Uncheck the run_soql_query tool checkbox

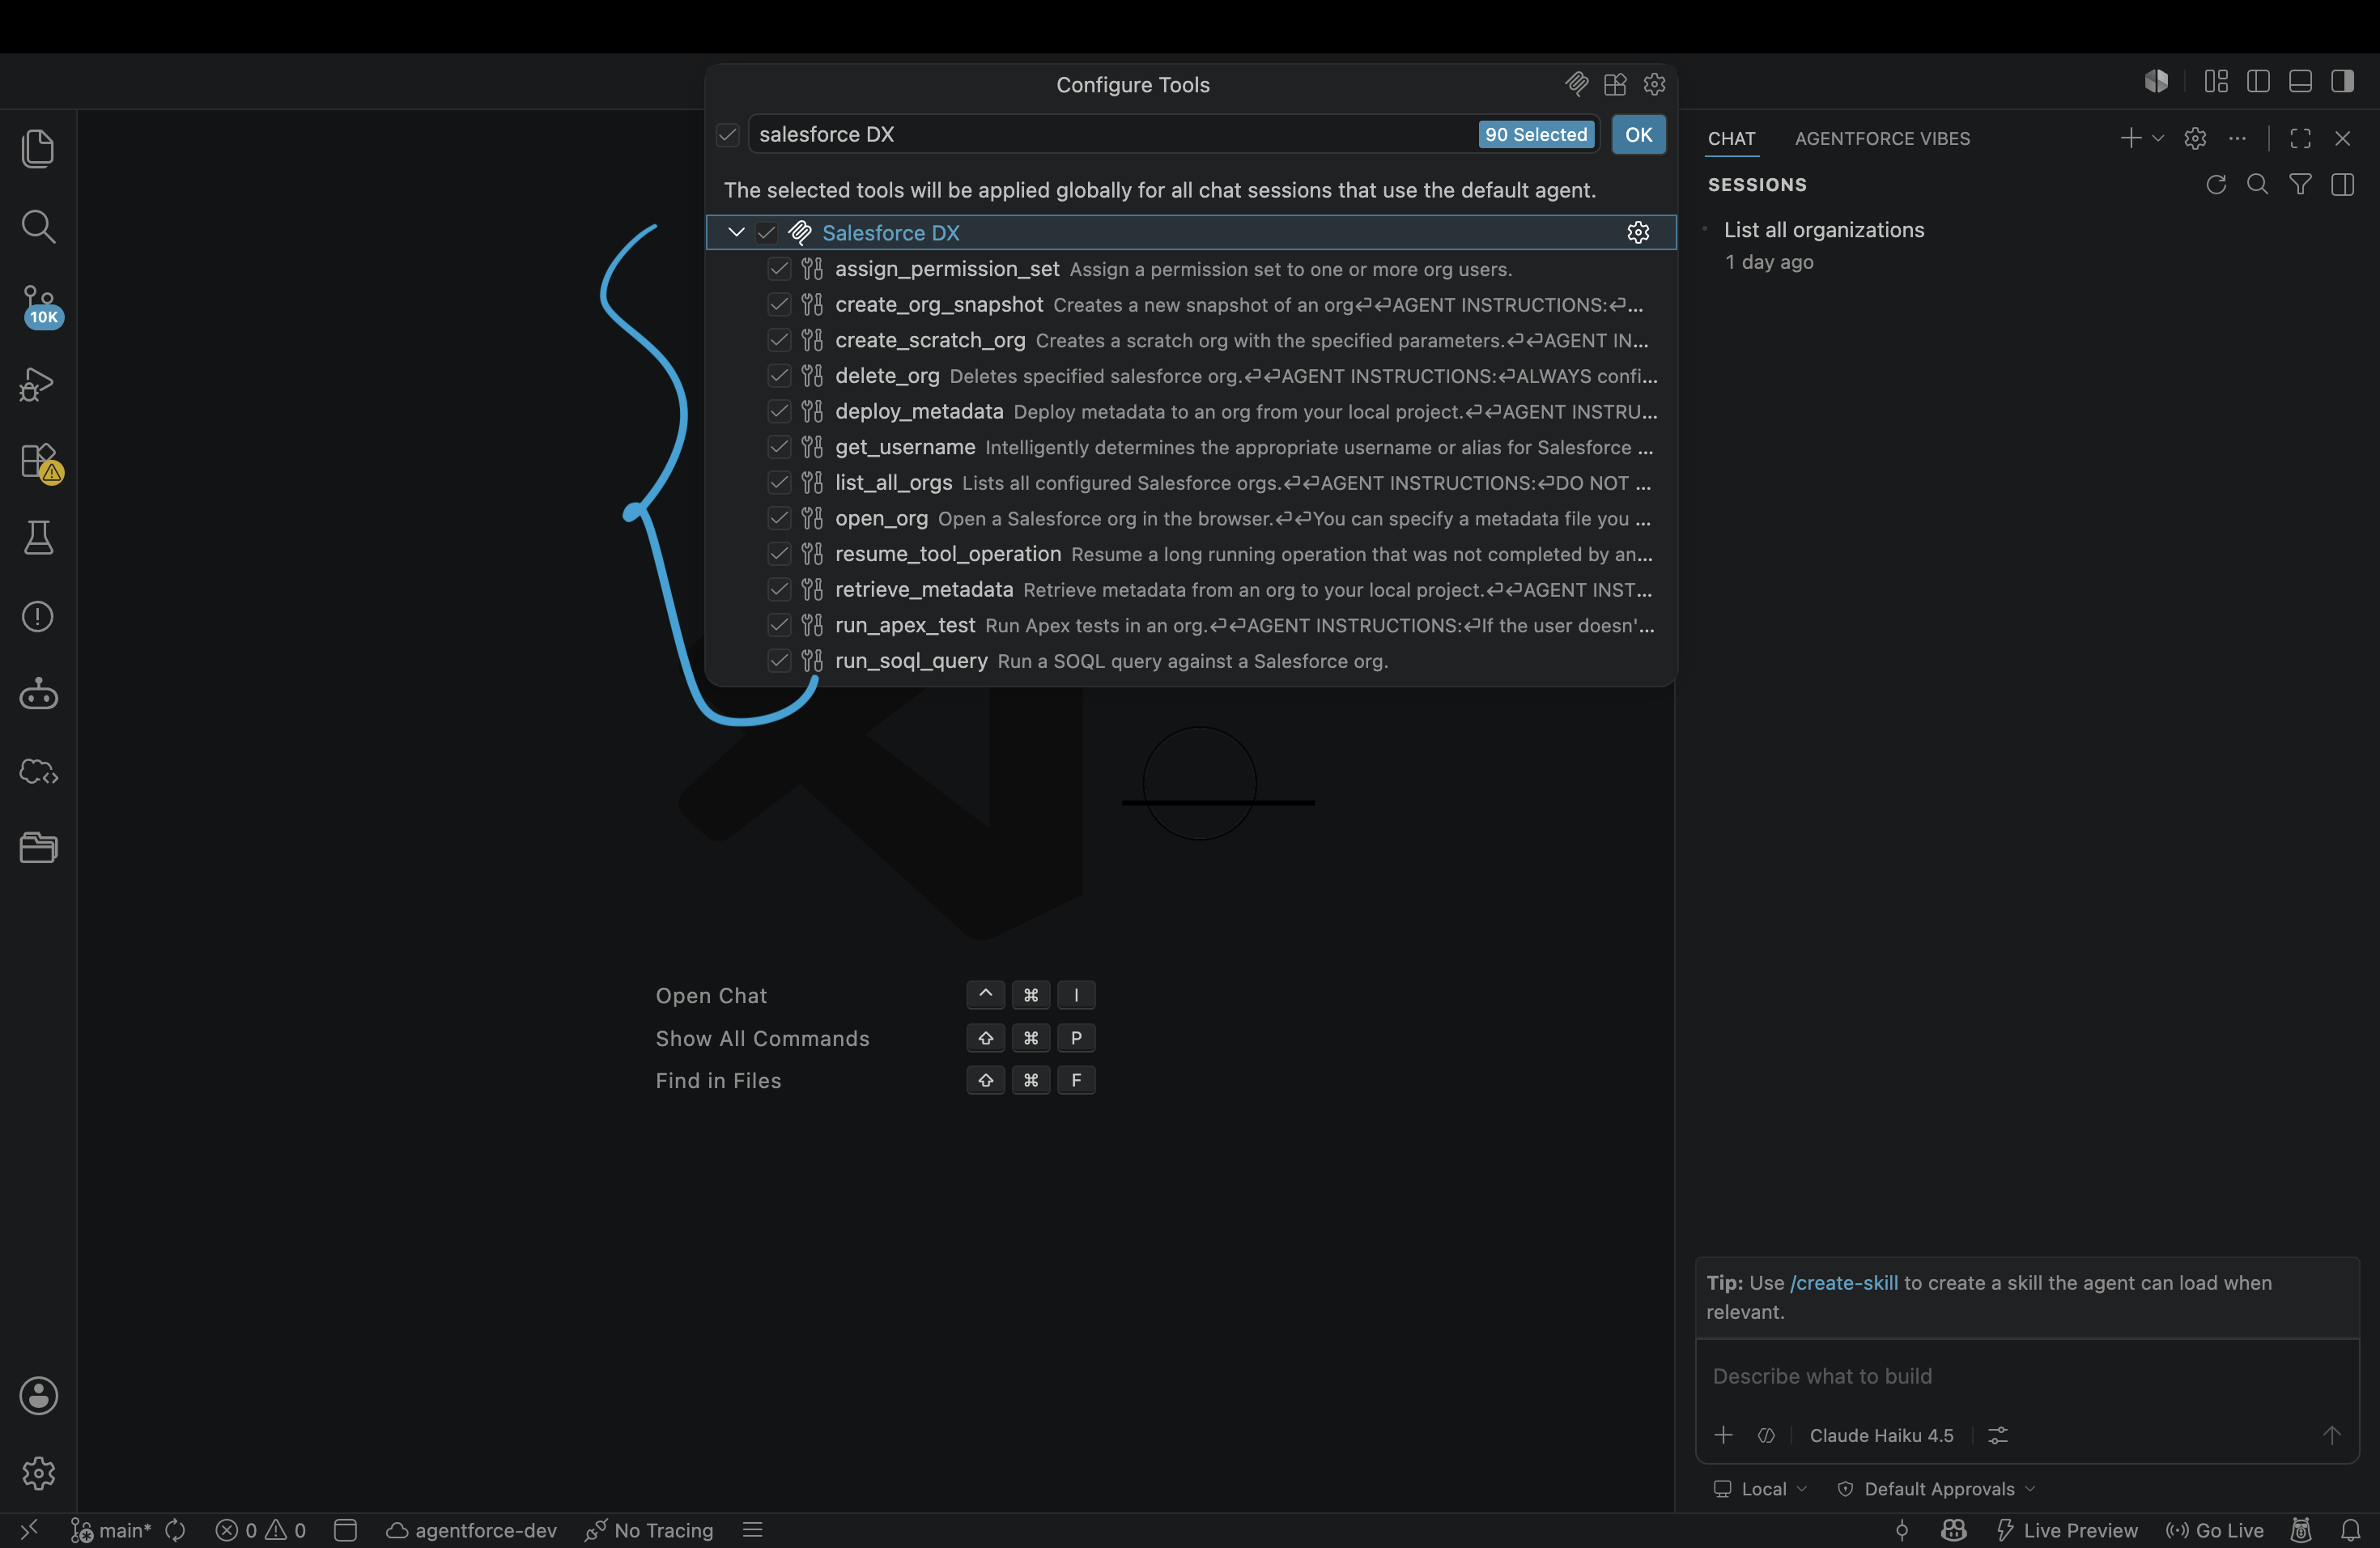pos(779,660)
